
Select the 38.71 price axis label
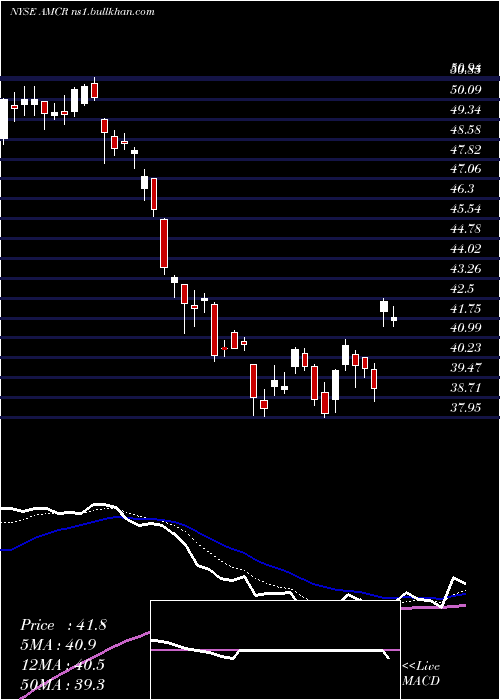tap(466, 388)
